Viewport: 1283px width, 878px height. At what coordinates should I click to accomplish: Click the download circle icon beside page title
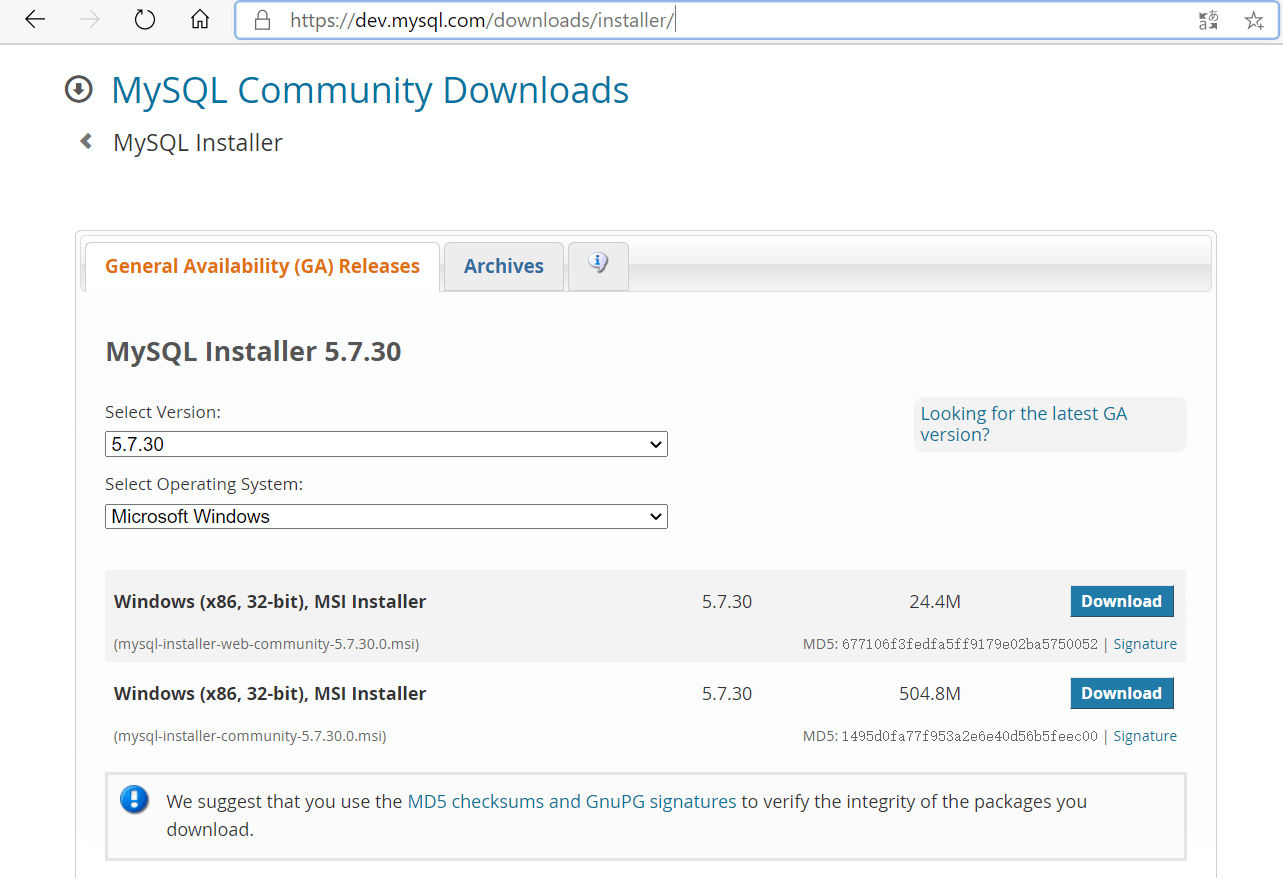[78, 90]
